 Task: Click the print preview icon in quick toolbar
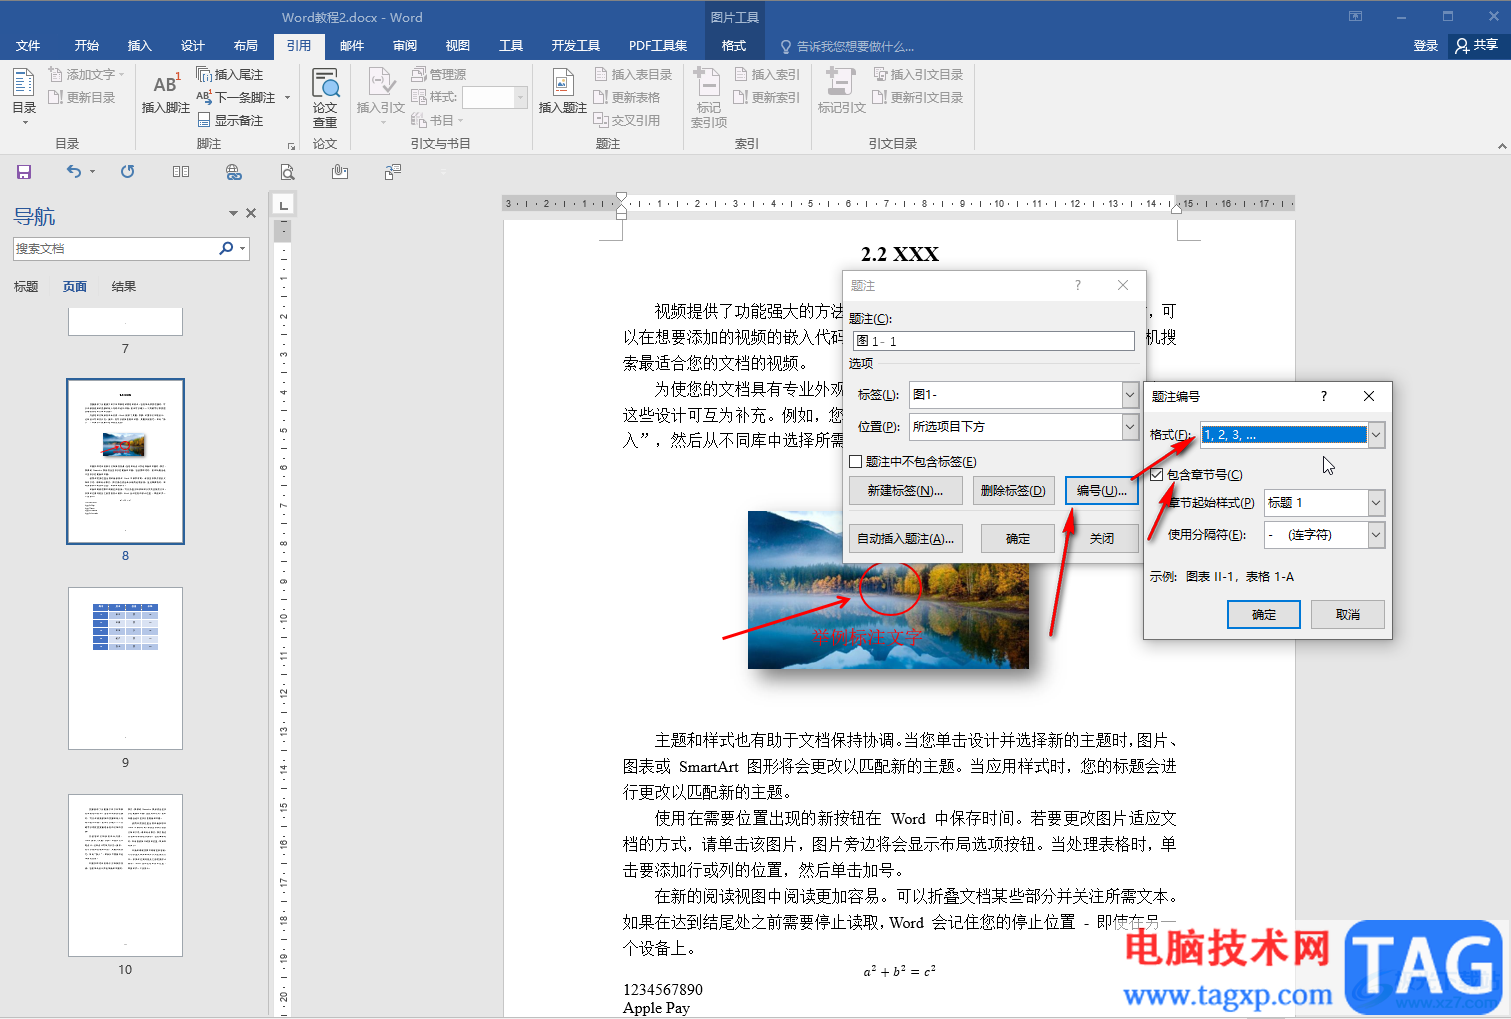[288, 172]
